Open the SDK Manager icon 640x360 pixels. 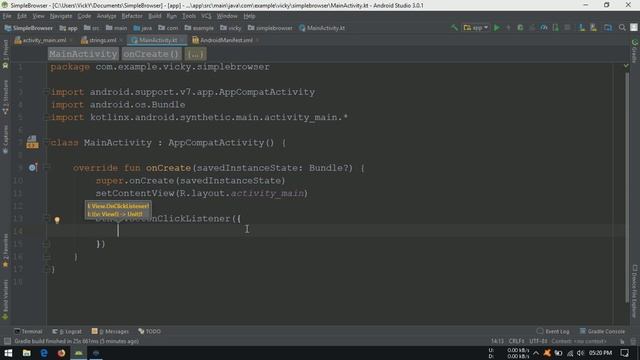coord(593,28)
